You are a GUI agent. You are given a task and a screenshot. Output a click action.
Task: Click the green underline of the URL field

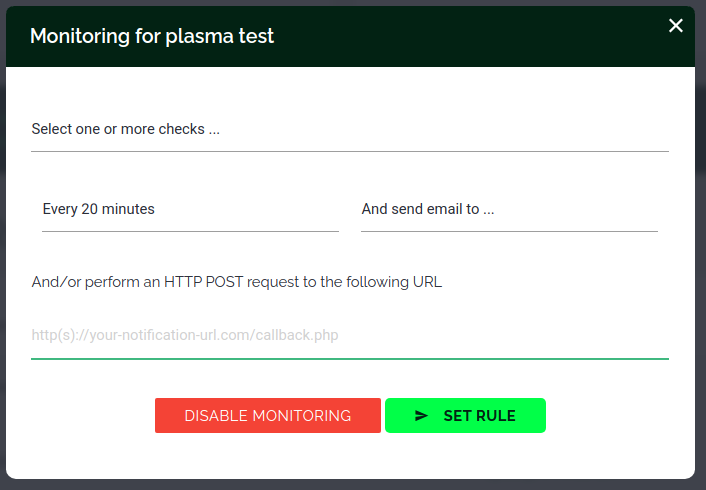(349, 358)
